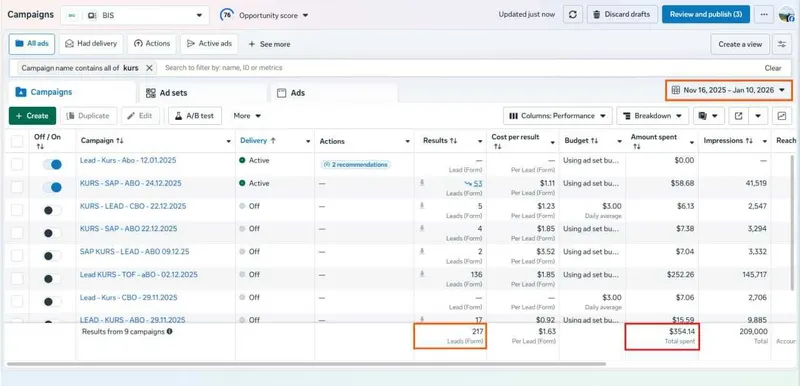Open the reports icon dropdown
This screenshot has width=800, height=386.
tap(709, 116)
